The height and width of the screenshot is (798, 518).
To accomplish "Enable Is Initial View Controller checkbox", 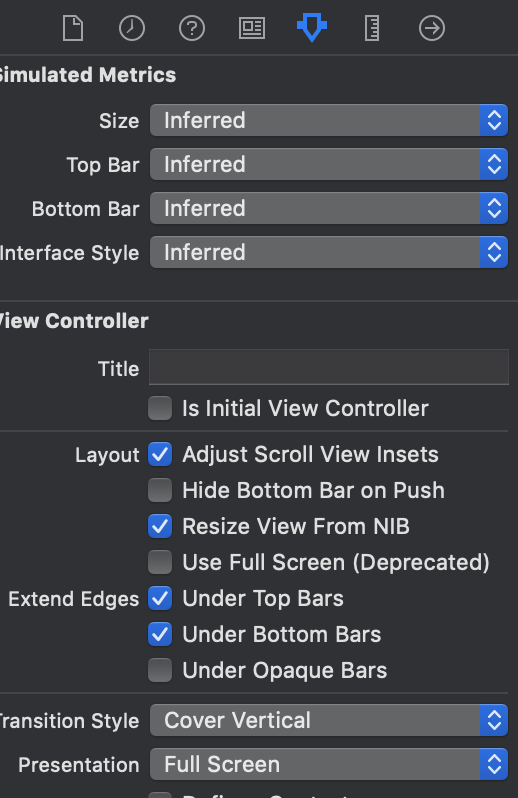I will [x=160, y=408].
